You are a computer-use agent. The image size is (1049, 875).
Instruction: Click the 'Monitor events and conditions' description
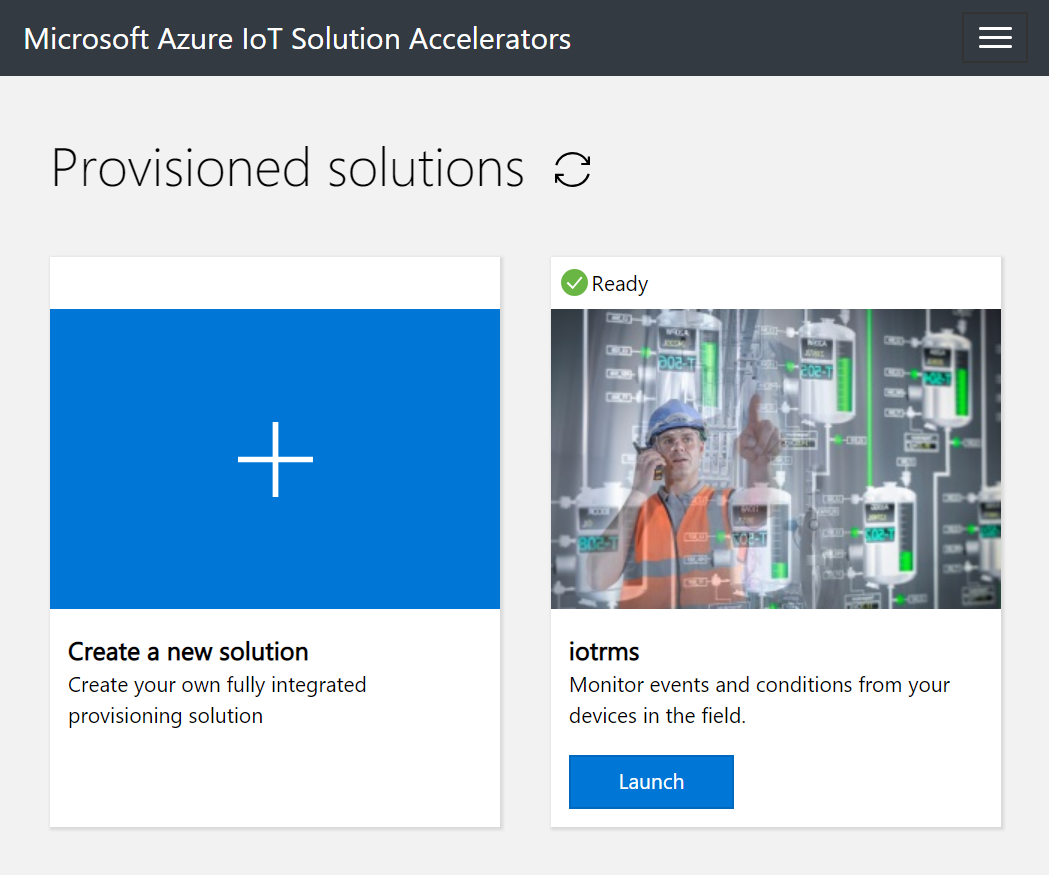[759, 700]
